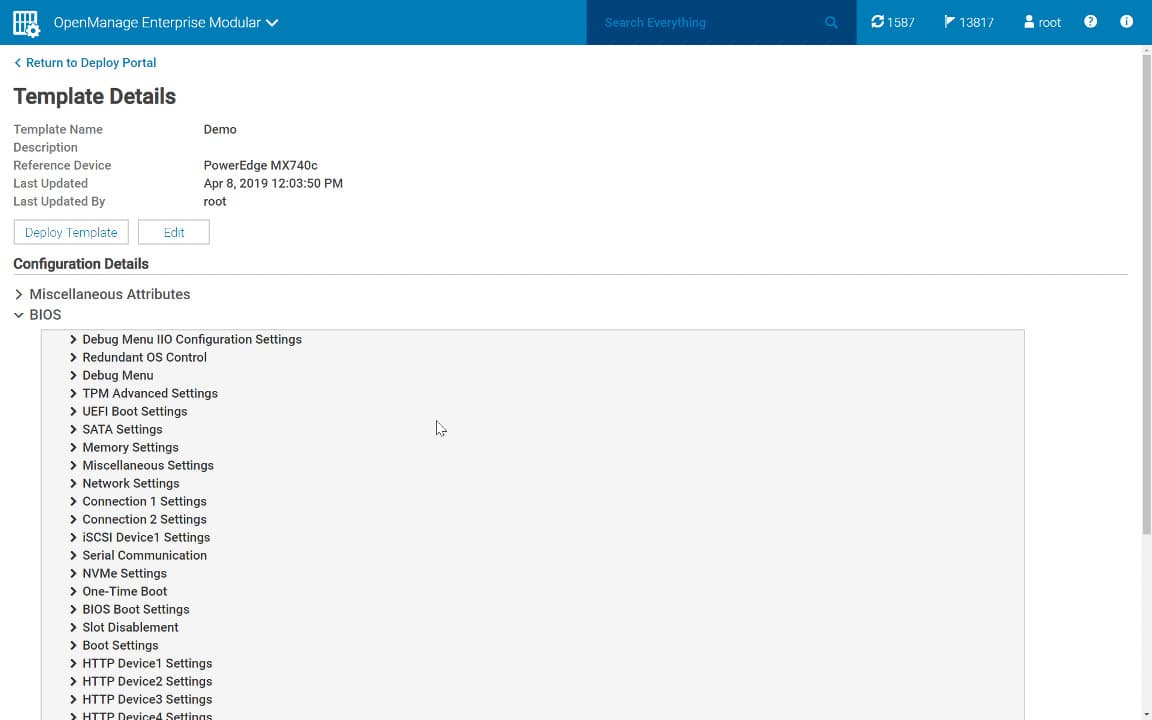Click the search magnifier icon

click(x=831, y=23)
